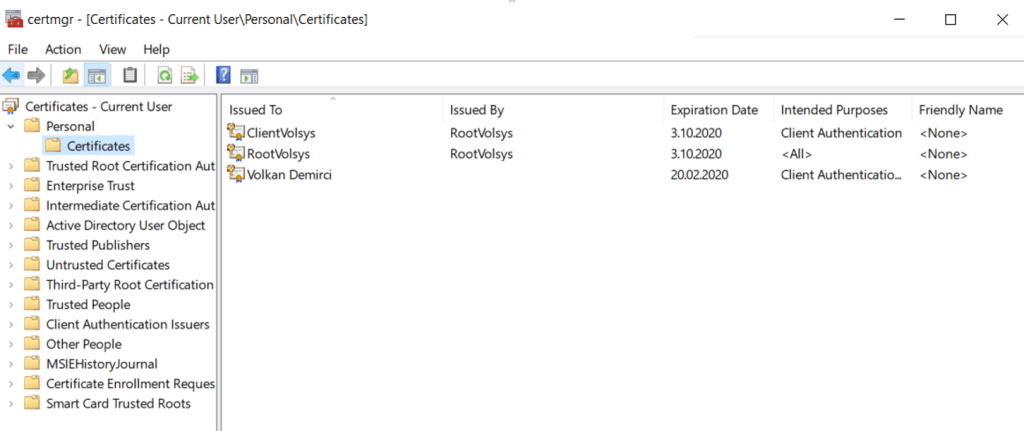Open the Action menu

tap(63, 50)
